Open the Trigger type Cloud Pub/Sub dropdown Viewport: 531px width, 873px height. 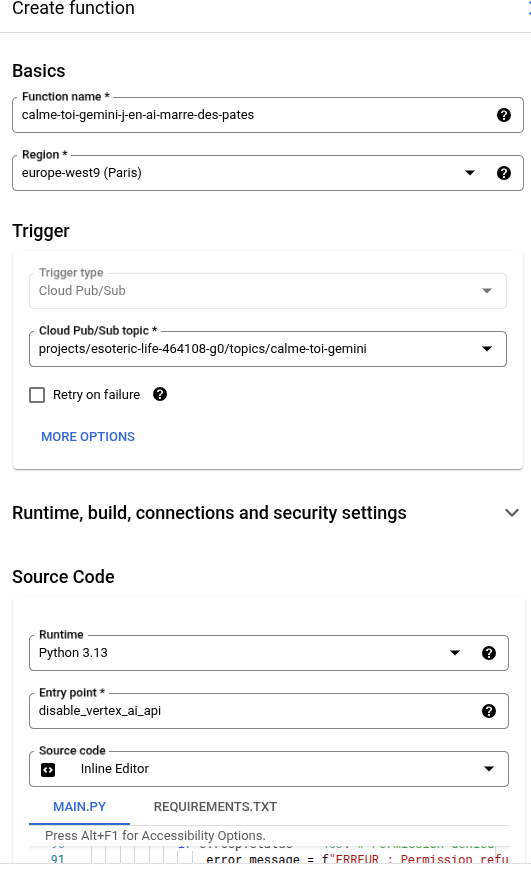click(x=268, y=291)
